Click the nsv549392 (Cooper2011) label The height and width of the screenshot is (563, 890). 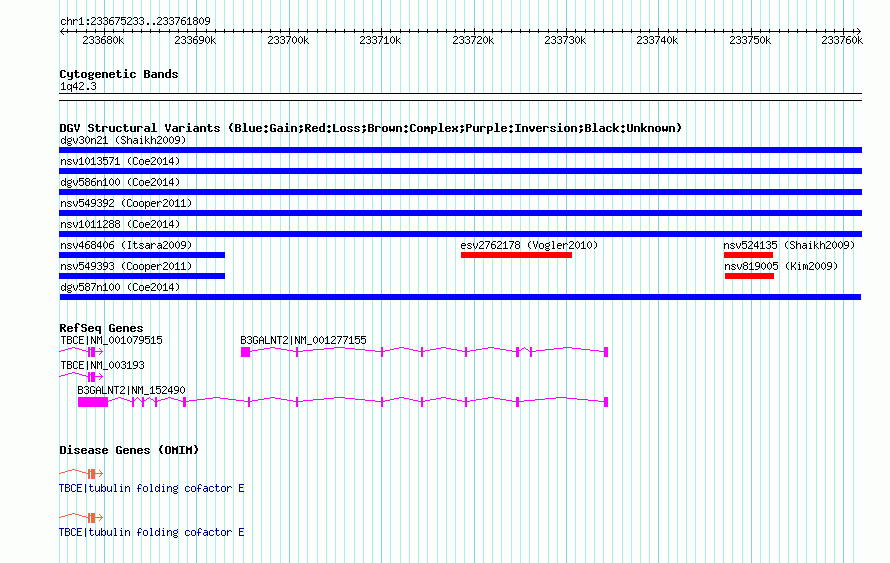tap(126, 203)
